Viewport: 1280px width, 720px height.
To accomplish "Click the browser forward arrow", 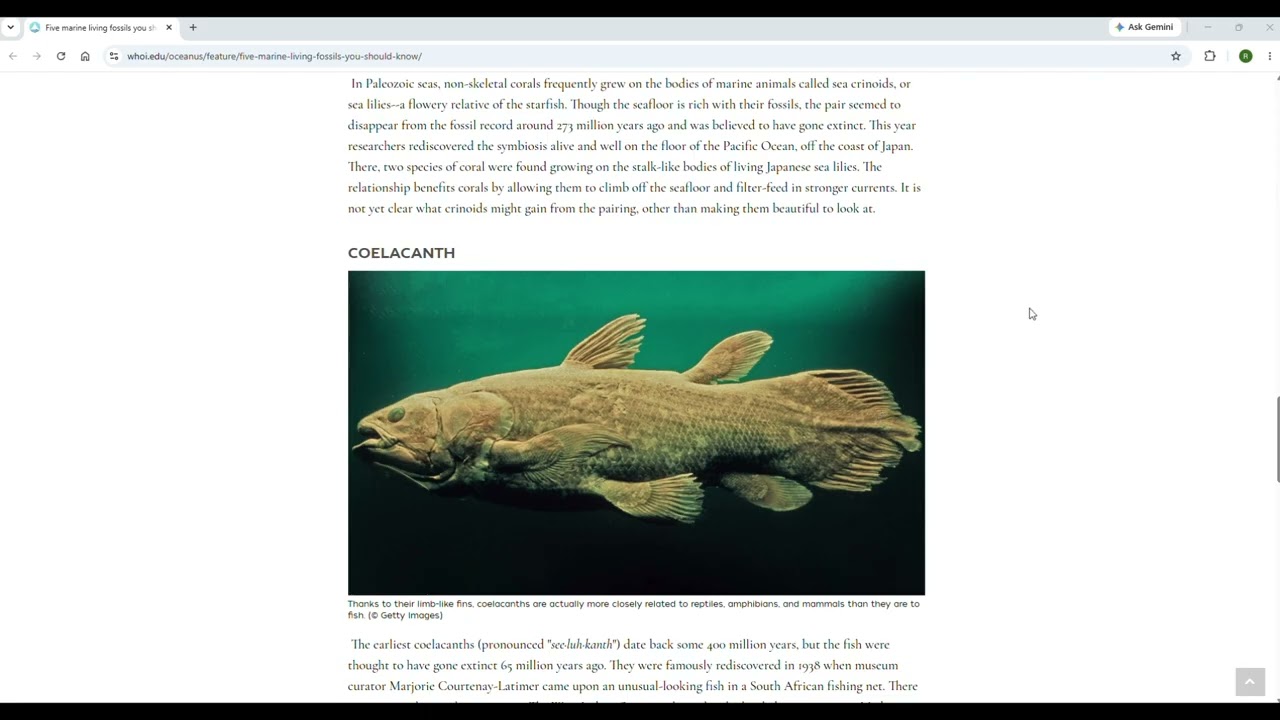I will [x=37, y=56].
